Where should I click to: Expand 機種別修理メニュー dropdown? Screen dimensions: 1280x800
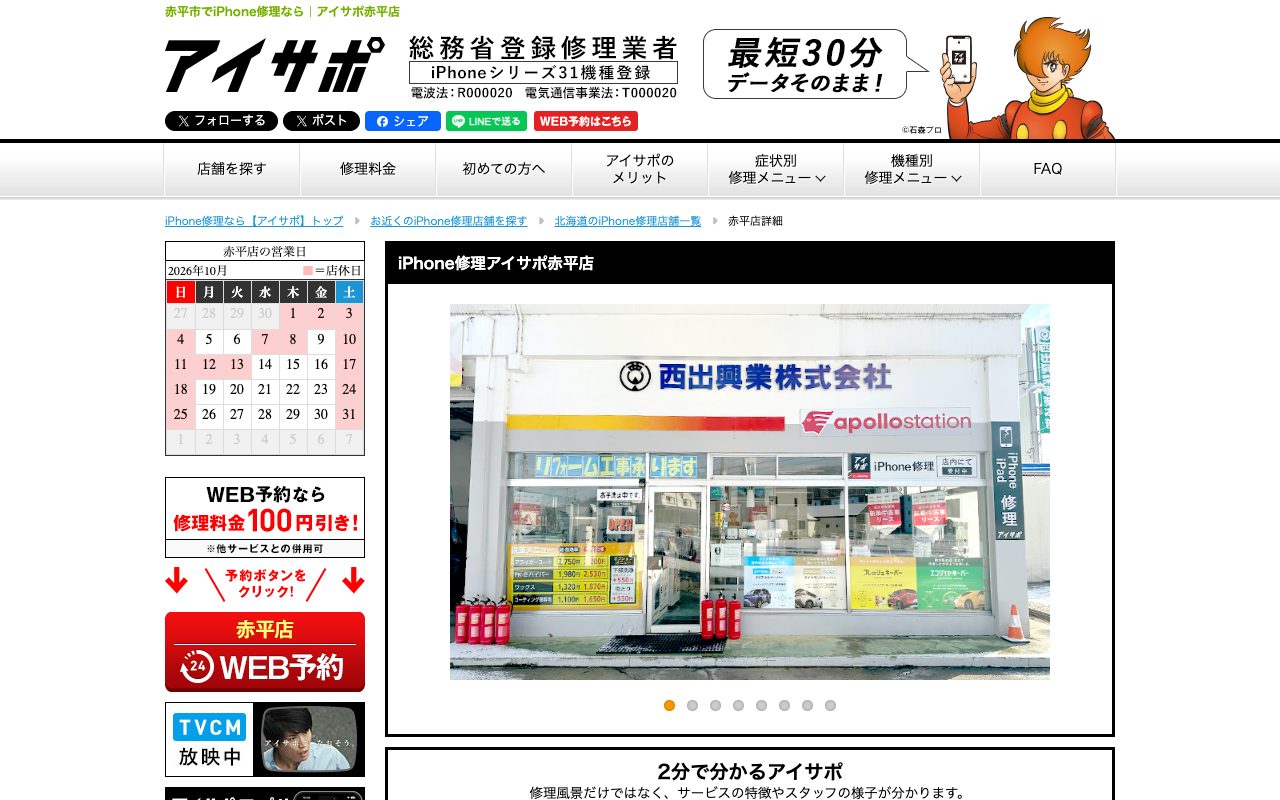tap(912, 169)
